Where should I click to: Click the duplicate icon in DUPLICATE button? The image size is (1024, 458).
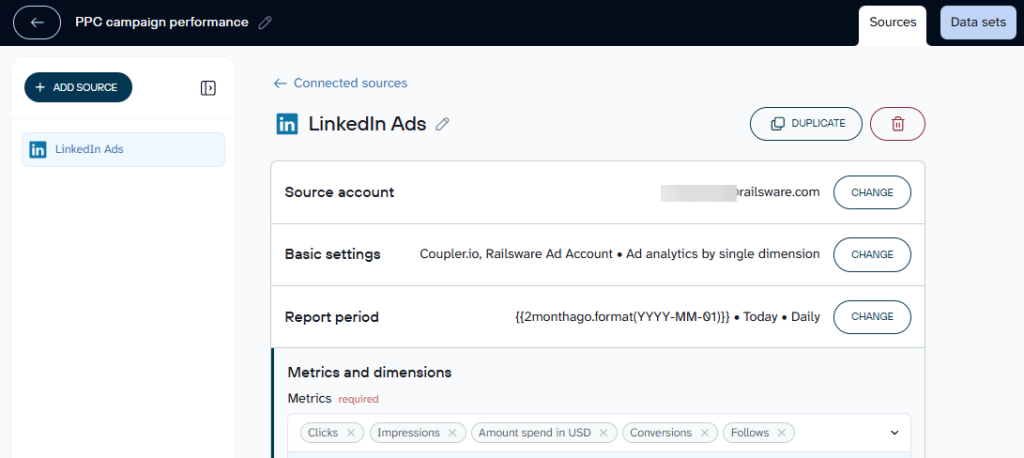click(778, 123)
